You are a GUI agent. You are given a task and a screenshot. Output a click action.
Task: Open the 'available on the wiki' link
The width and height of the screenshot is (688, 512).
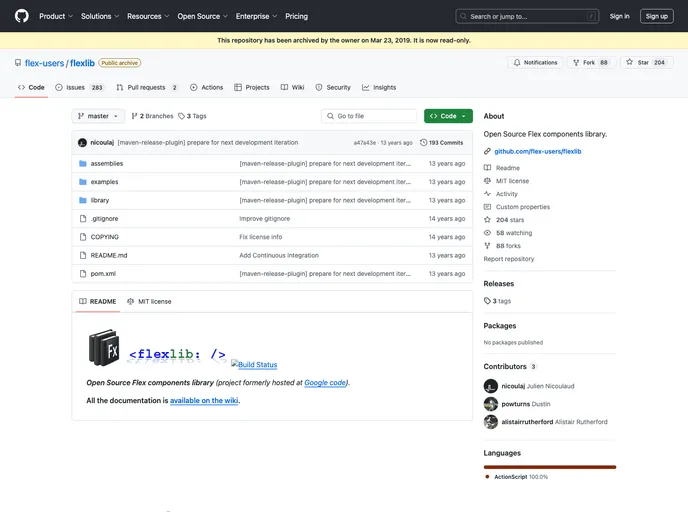[204, 401]
